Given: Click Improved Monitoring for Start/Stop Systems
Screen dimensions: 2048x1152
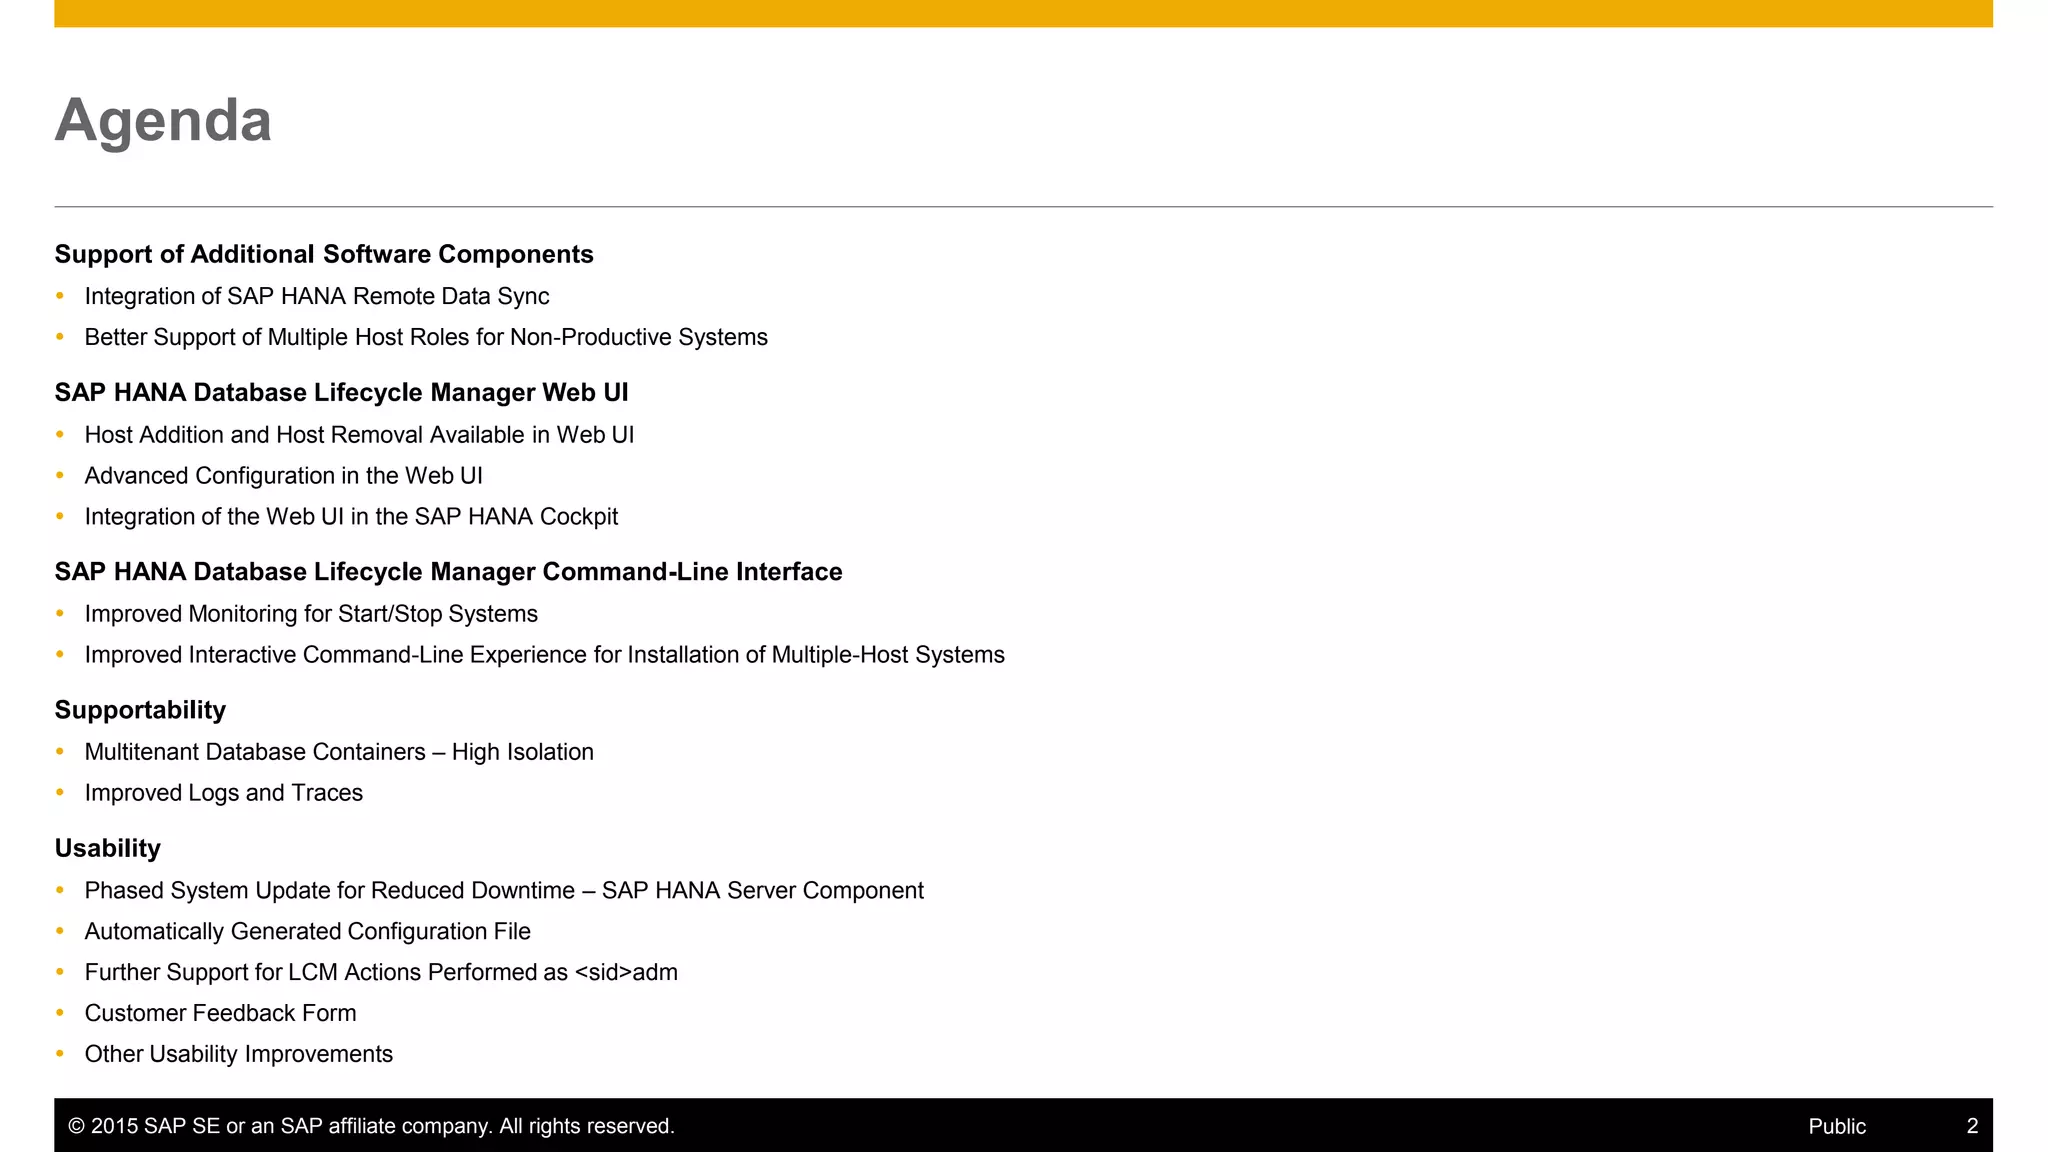Looking at the screenshot, I should point(311,614).
